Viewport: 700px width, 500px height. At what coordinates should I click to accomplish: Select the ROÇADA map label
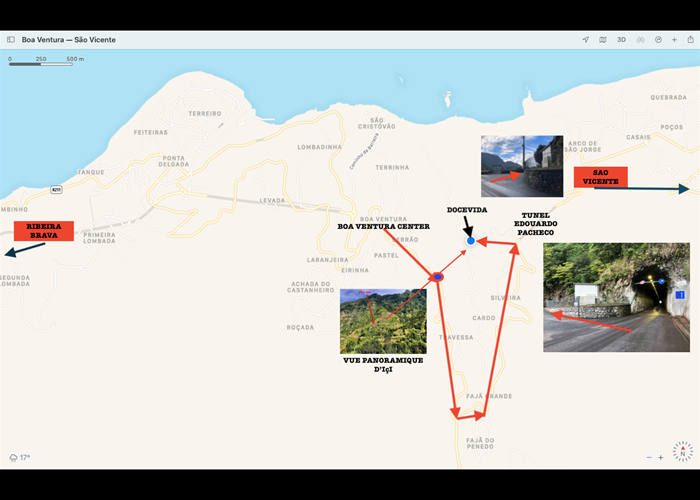[x=300, y=327]
